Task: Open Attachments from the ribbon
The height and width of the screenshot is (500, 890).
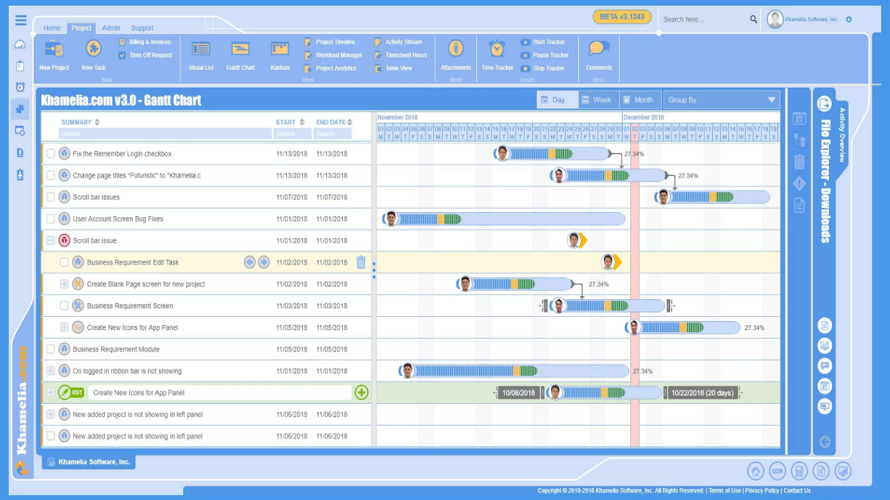Action: tap(455, 50)
